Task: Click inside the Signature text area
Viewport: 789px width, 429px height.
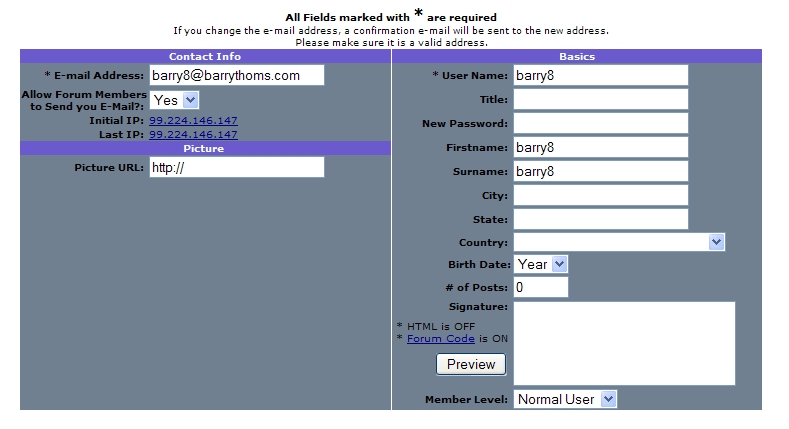Action: (624, 344)
